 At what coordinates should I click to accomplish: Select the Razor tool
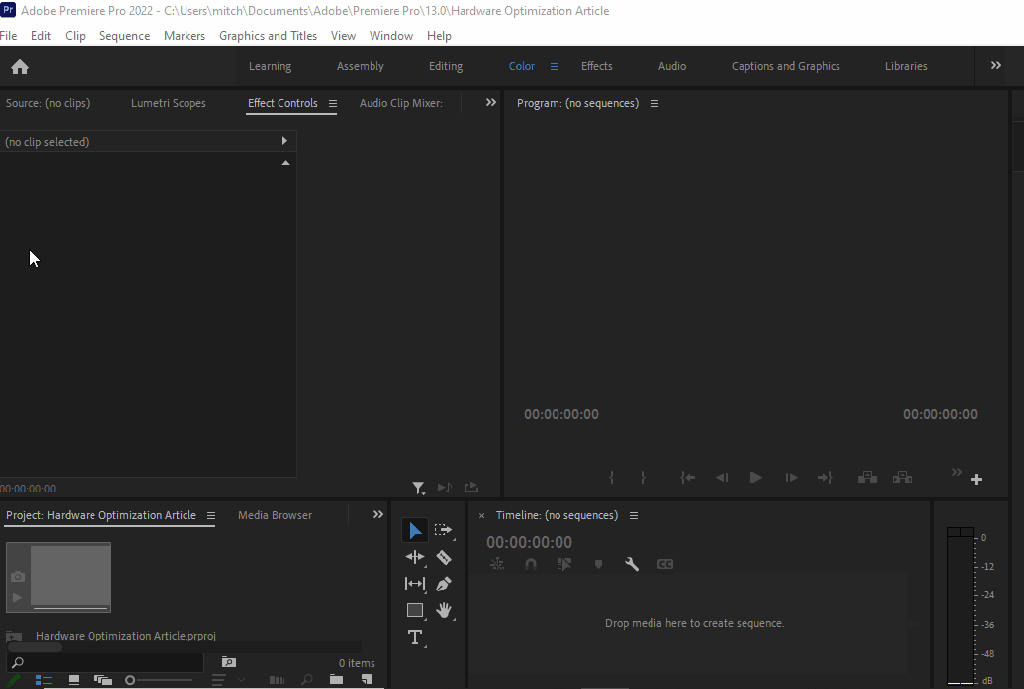[444, 557]
